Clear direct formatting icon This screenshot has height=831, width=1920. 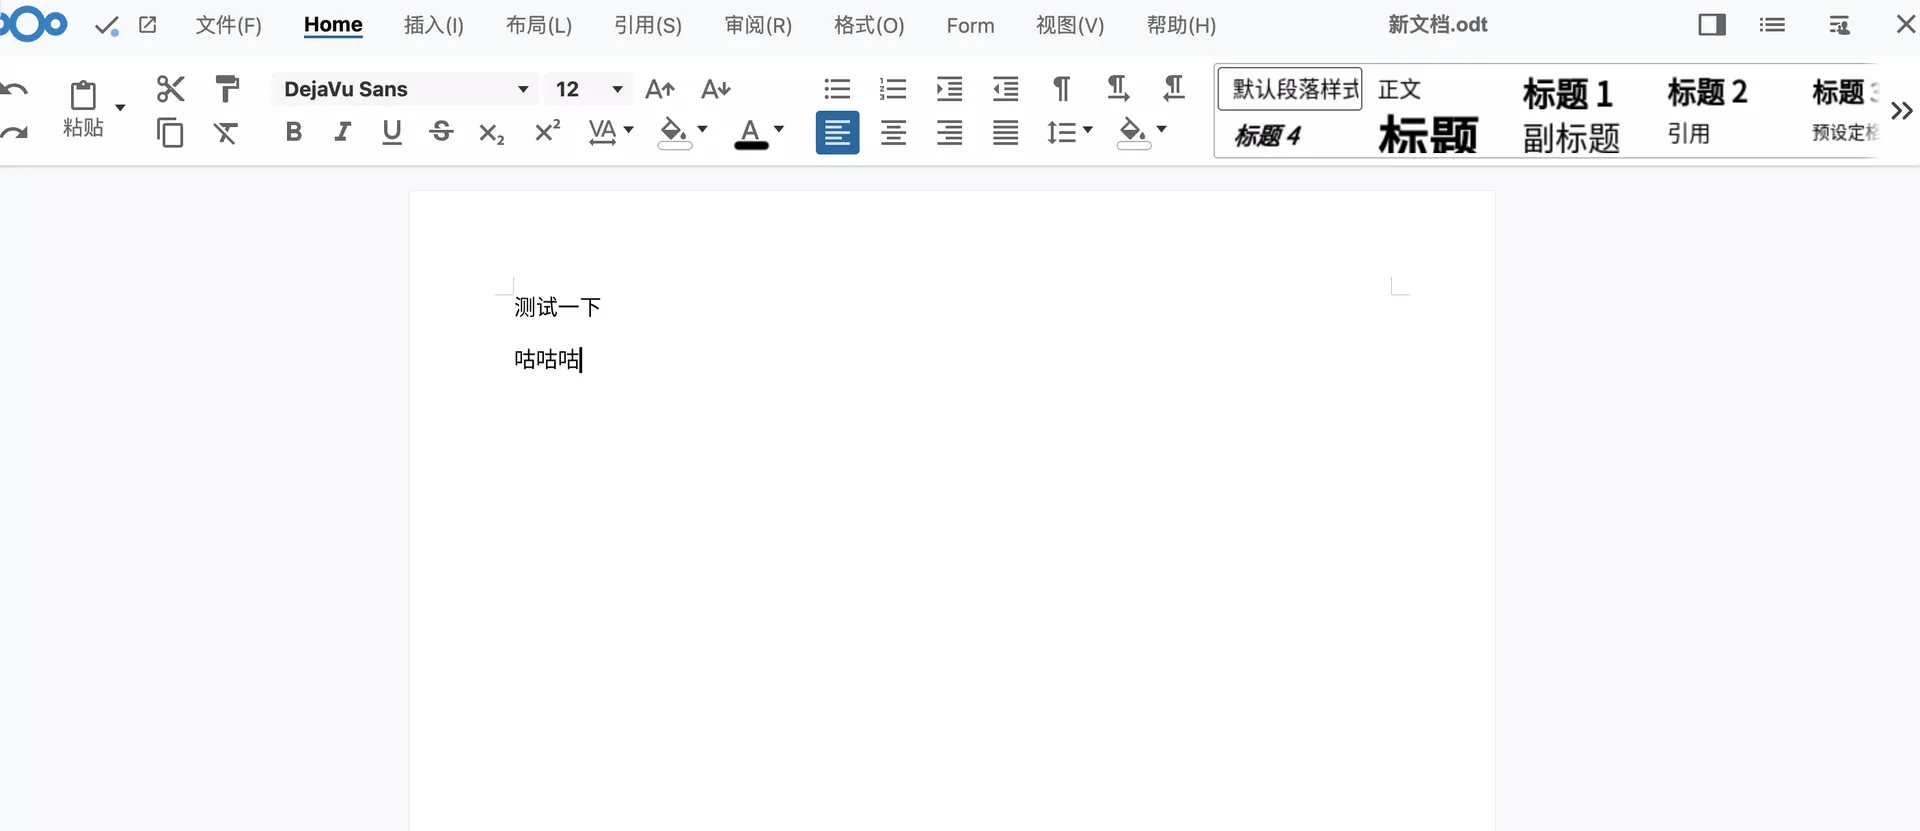click(x=227, y=132)
